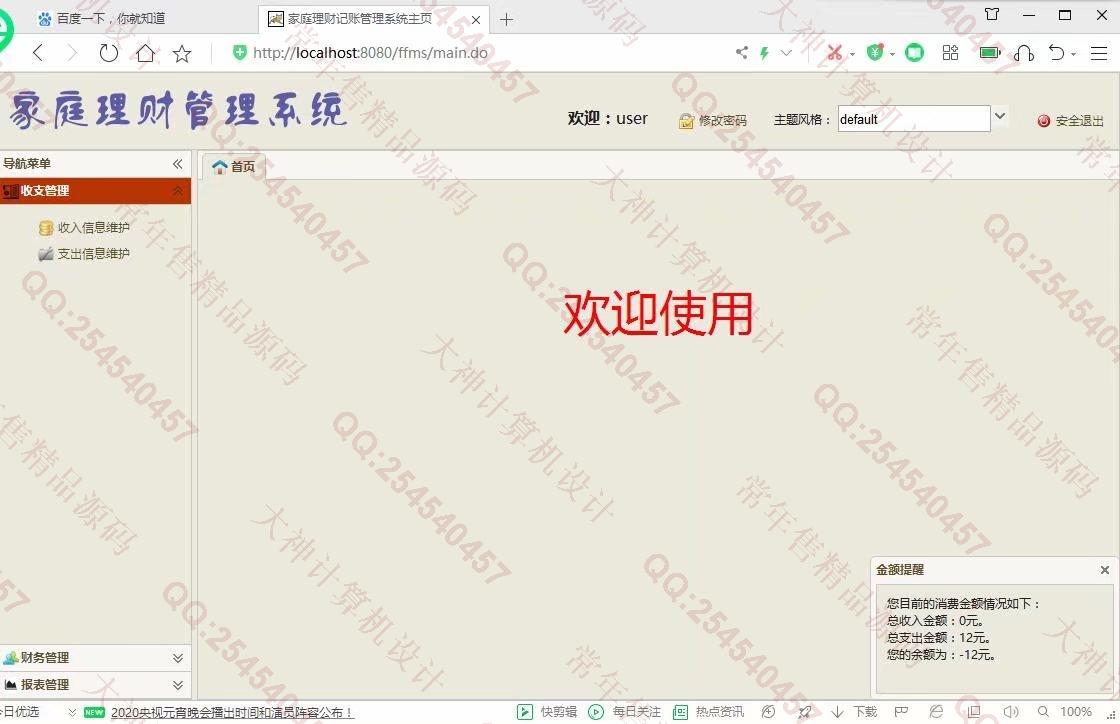Open the red scissors screenshot tool

point(834,53)
